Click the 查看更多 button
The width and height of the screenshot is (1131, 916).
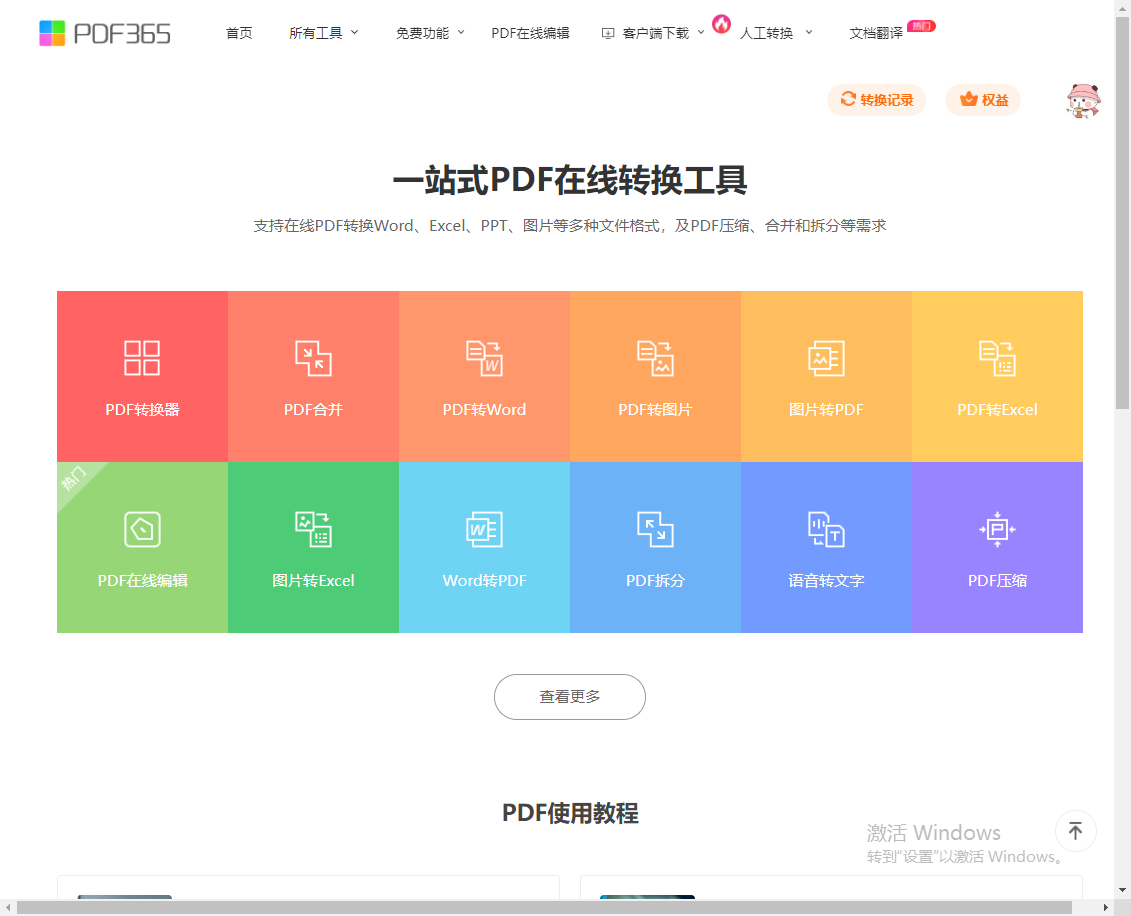[570, 697]
